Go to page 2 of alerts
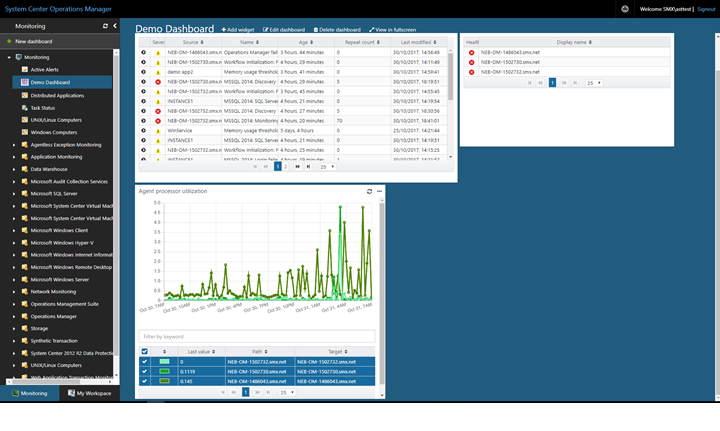The image size is (720, 431). [x=286, y=167]
